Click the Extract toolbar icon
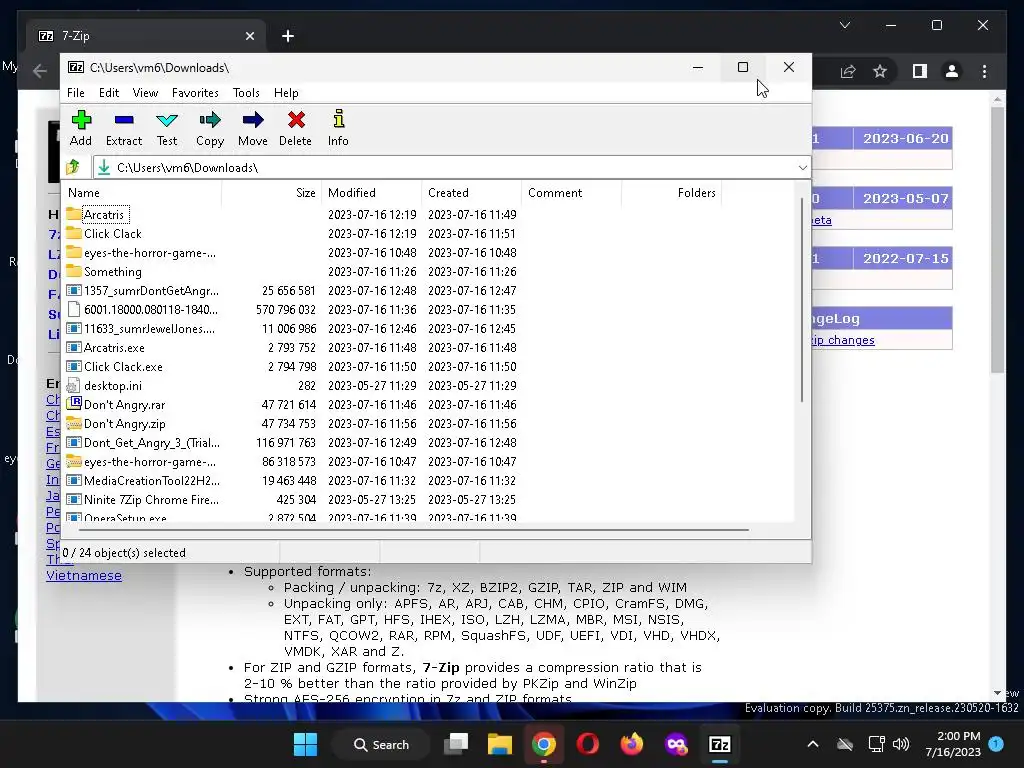 point(123,120)
